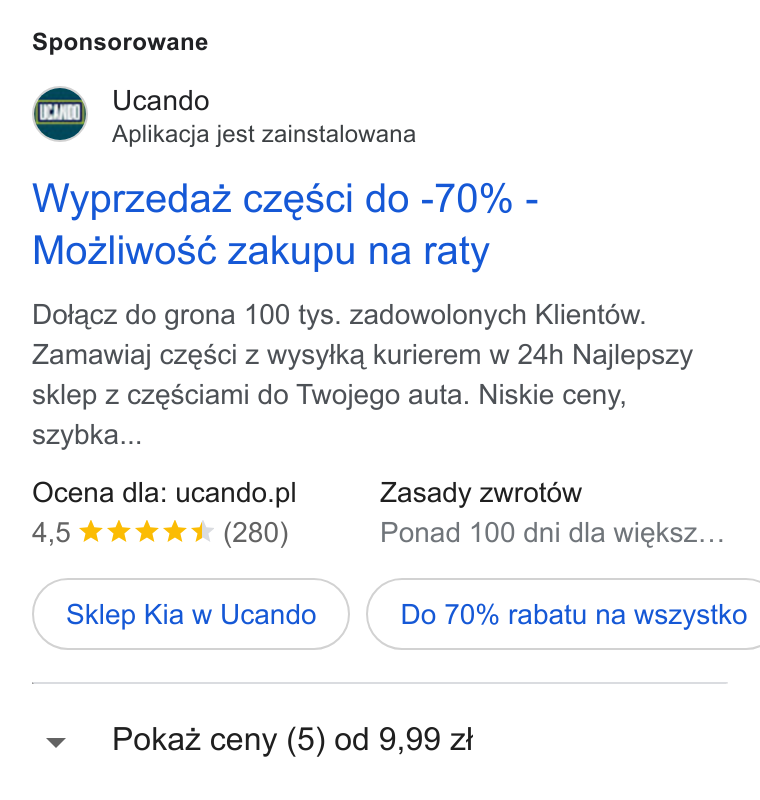Viewport: 760px width, 800px height.
Task: Click the (280) review count
Action: [256, 533]
